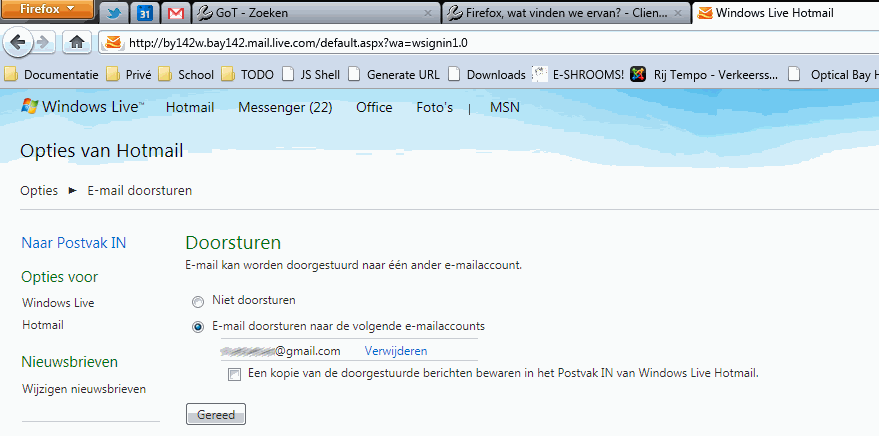Select the Niet doorsturen radio button
This screenshot has width=879, height=436.
pos(198,303)
